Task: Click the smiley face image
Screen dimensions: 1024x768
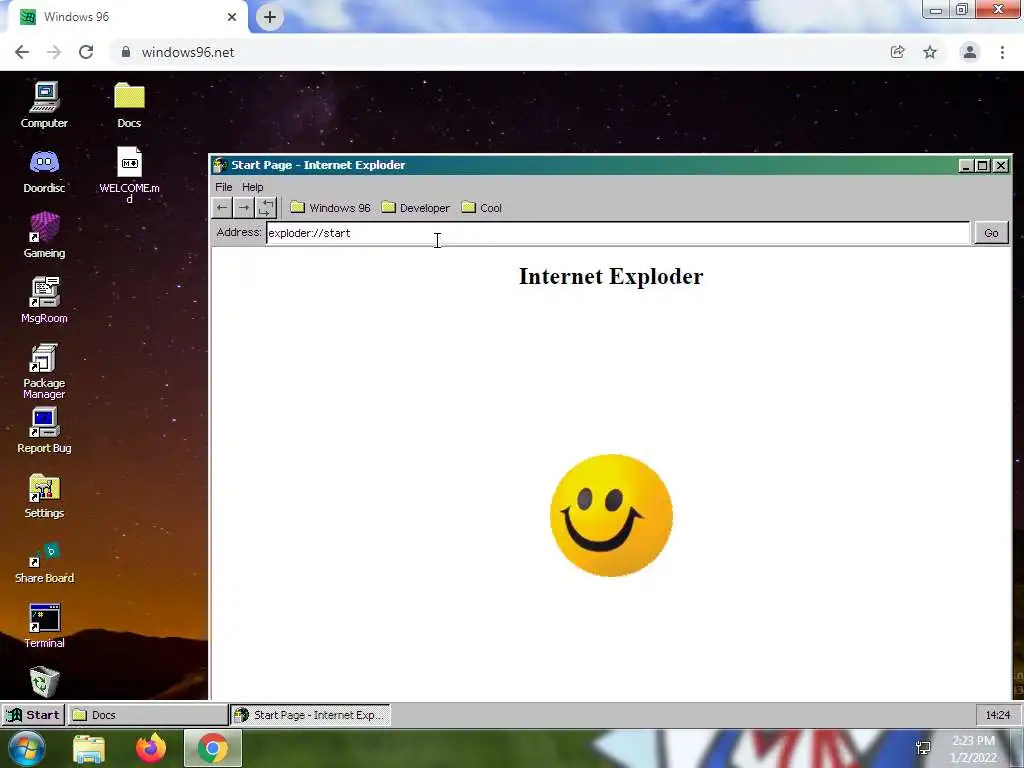Action: (x=611, y=515)
